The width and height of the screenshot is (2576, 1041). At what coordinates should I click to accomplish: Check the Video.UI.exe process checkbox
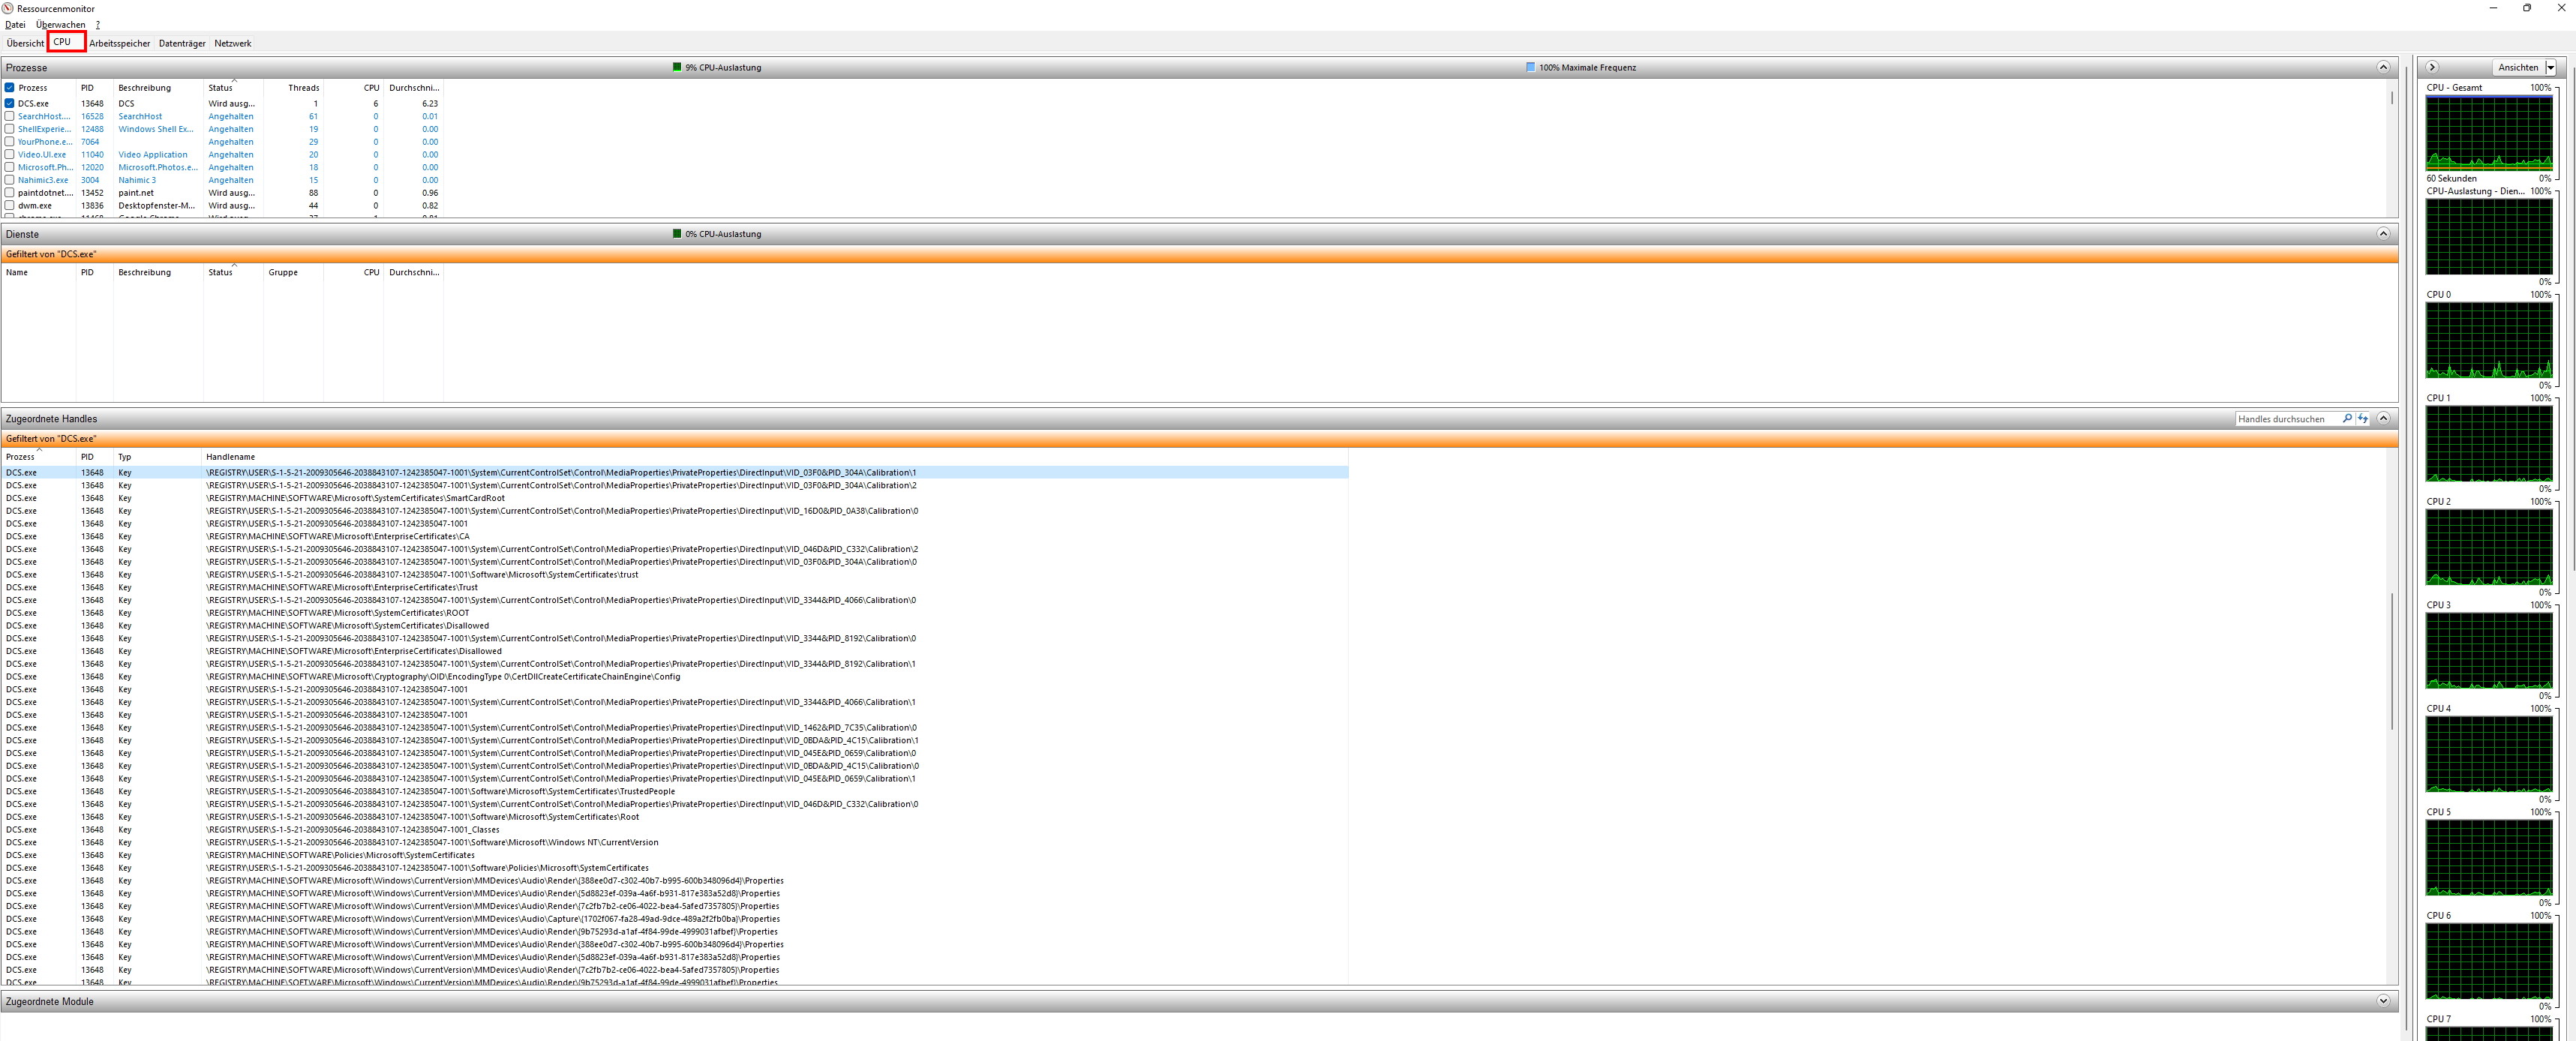pyautogui.click(x=10, y=155)
